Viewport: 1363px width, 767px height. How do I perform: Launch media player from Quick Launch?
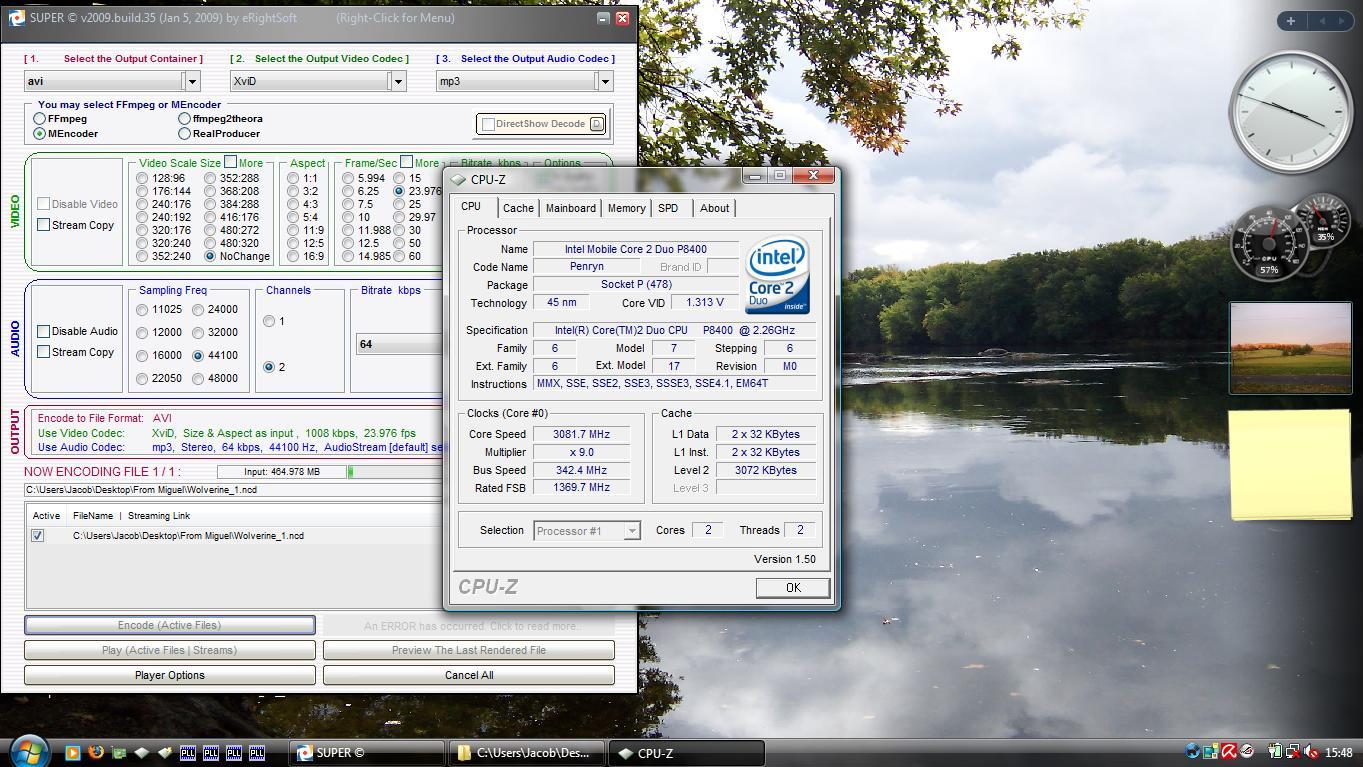point(72,752)
